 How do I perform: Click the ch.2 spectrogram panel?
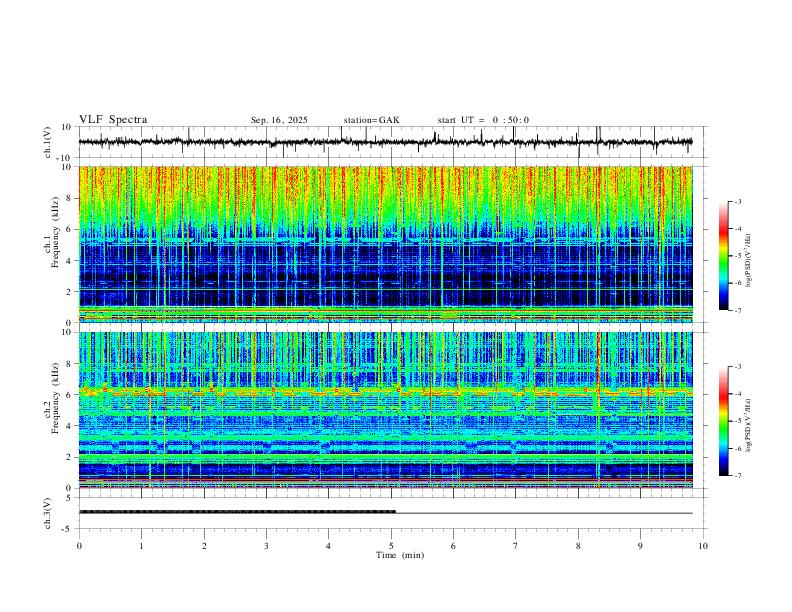(x=385, y=410)
